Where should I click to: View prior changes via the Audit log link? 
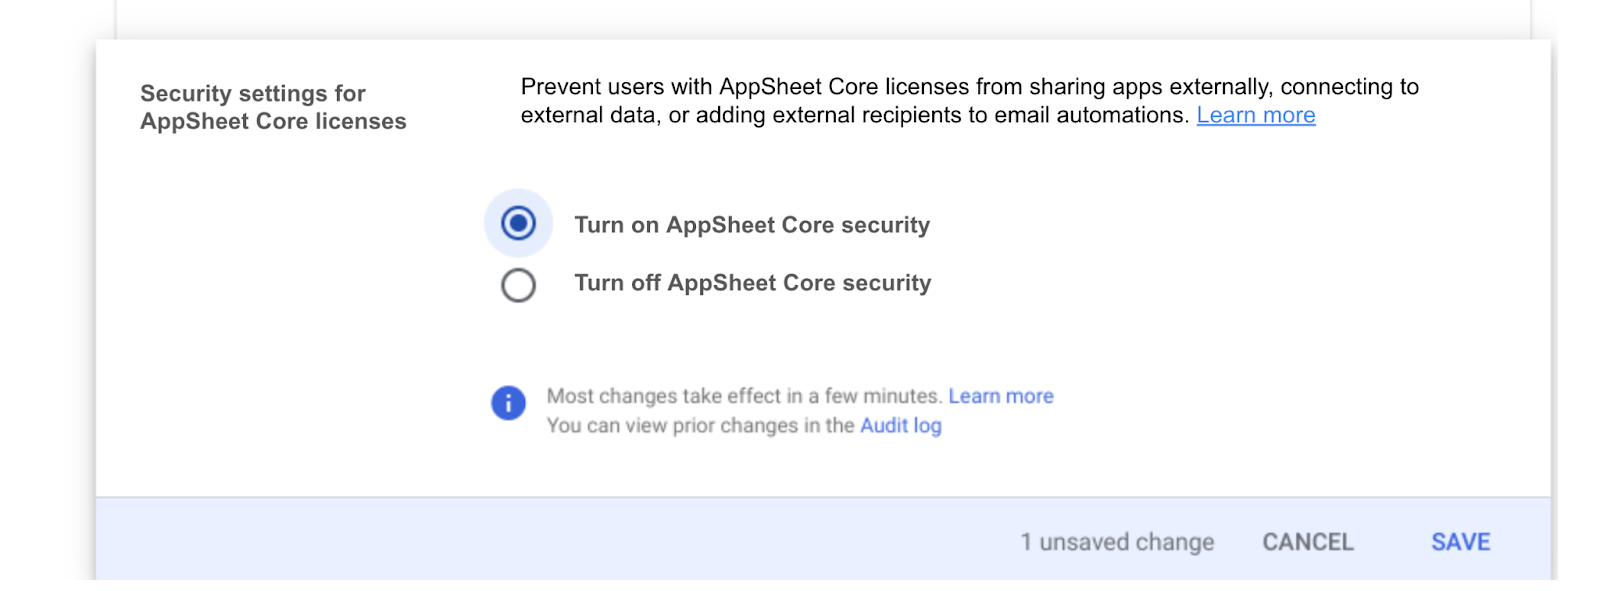[x=899, y=425]
